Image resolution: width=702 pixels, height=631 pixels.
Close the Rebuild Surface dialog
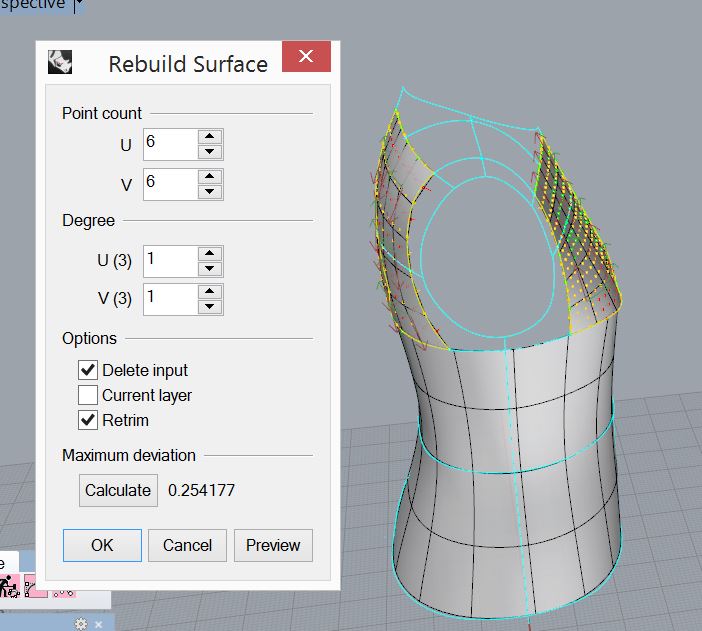pyautogui.click(x=306, y=56)
